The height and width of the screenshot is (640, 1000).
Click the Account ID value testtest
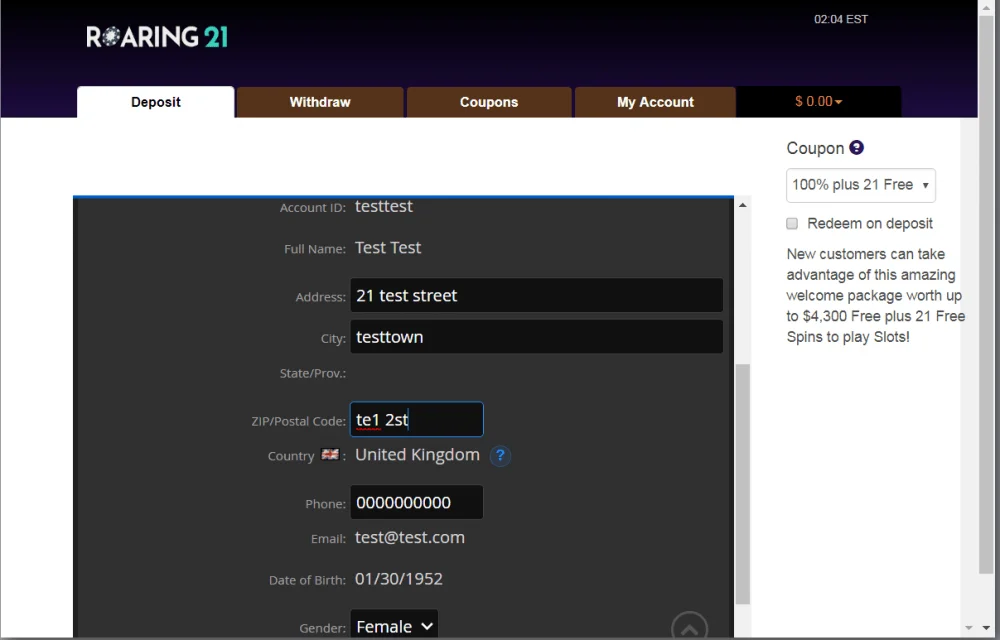coord(384,206)
